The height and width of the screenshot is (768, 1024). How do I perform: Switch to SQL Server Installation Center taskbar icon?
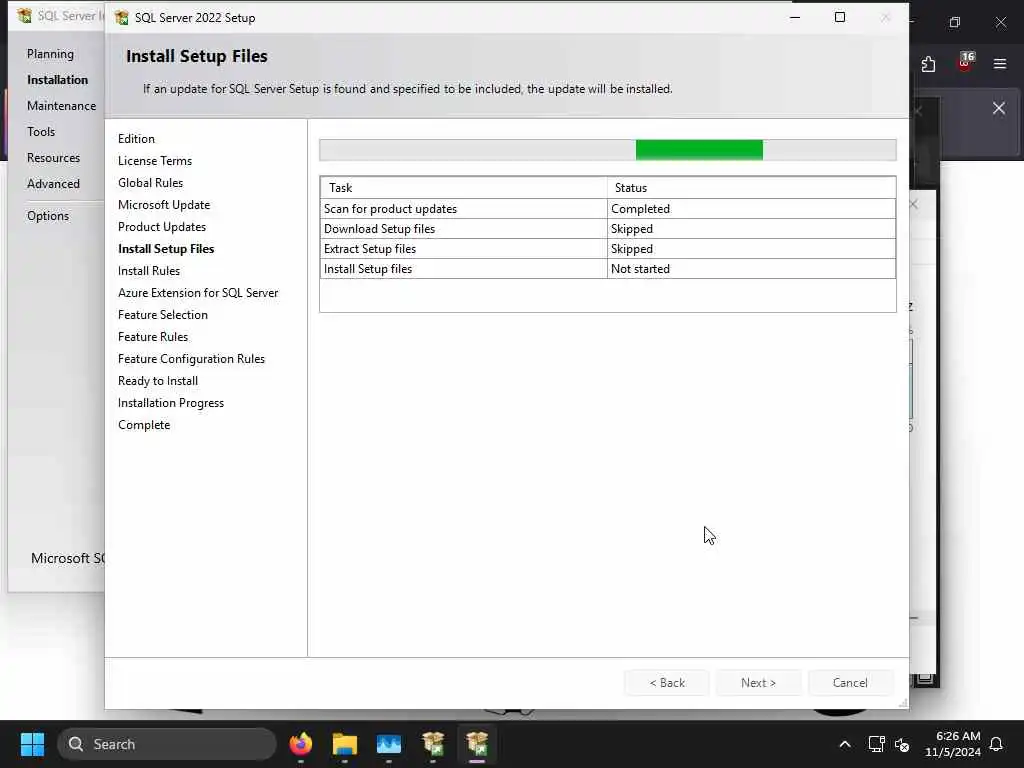coord(433,744)
